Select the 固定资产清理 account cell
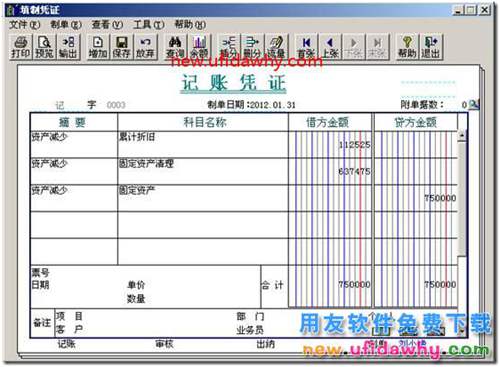The image size is (500, 367). tap(203, 171)
